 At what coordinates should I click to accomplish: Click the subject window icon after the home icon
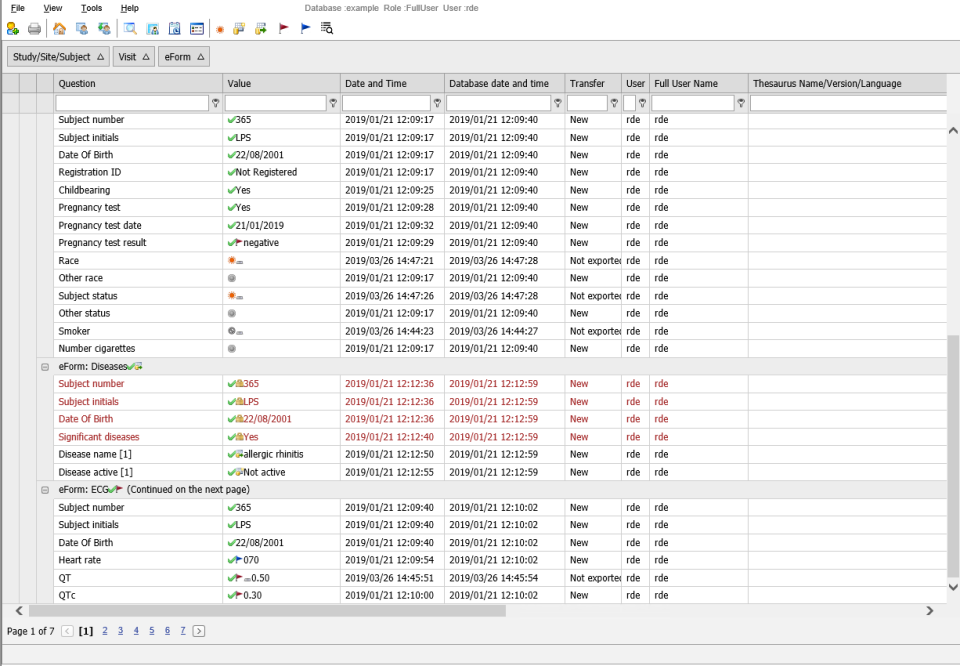[81, 28]
